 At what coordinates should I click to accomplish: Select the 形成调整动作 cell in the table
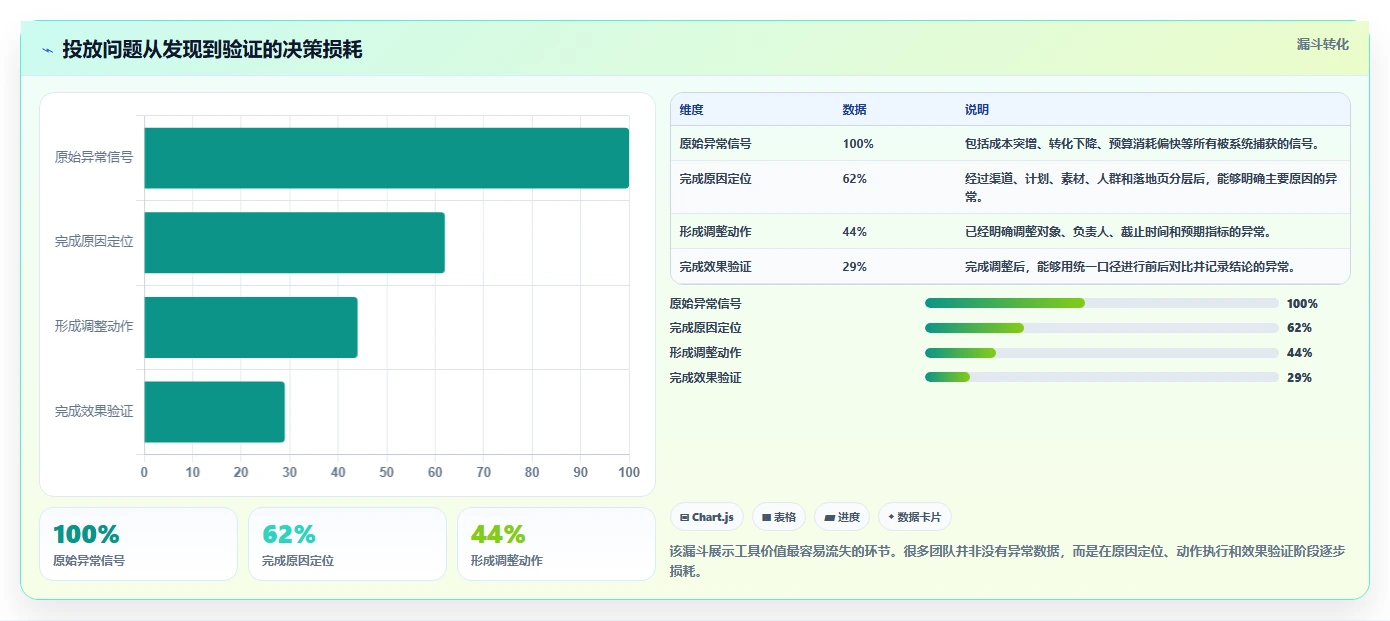(716, 232)
